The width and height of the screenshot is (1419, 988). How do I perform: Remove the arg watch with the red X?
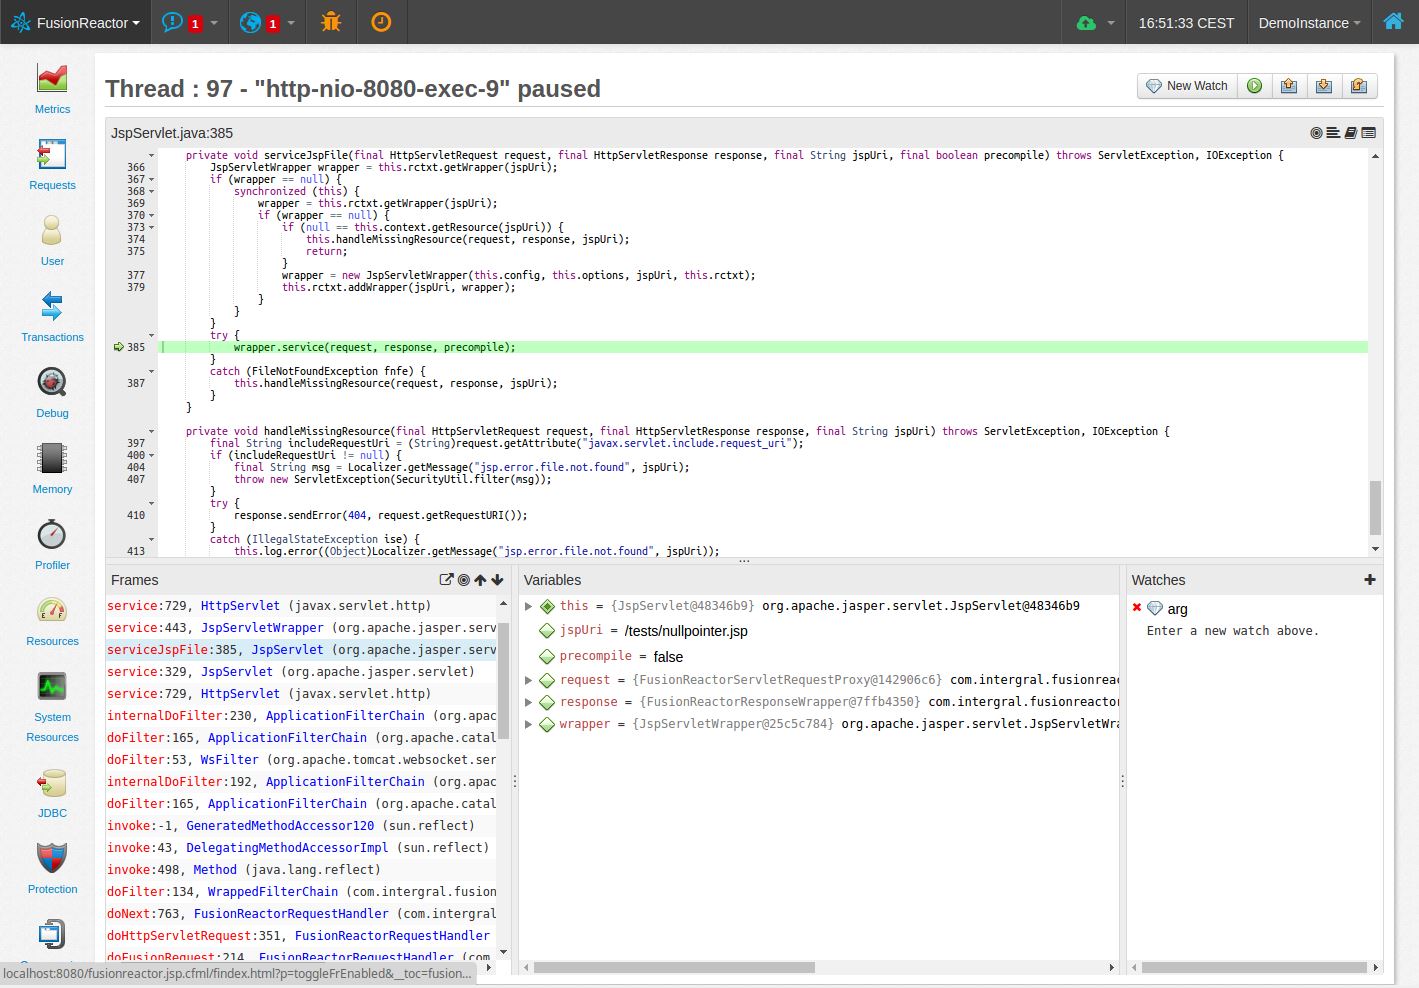tap(1136, 608)
